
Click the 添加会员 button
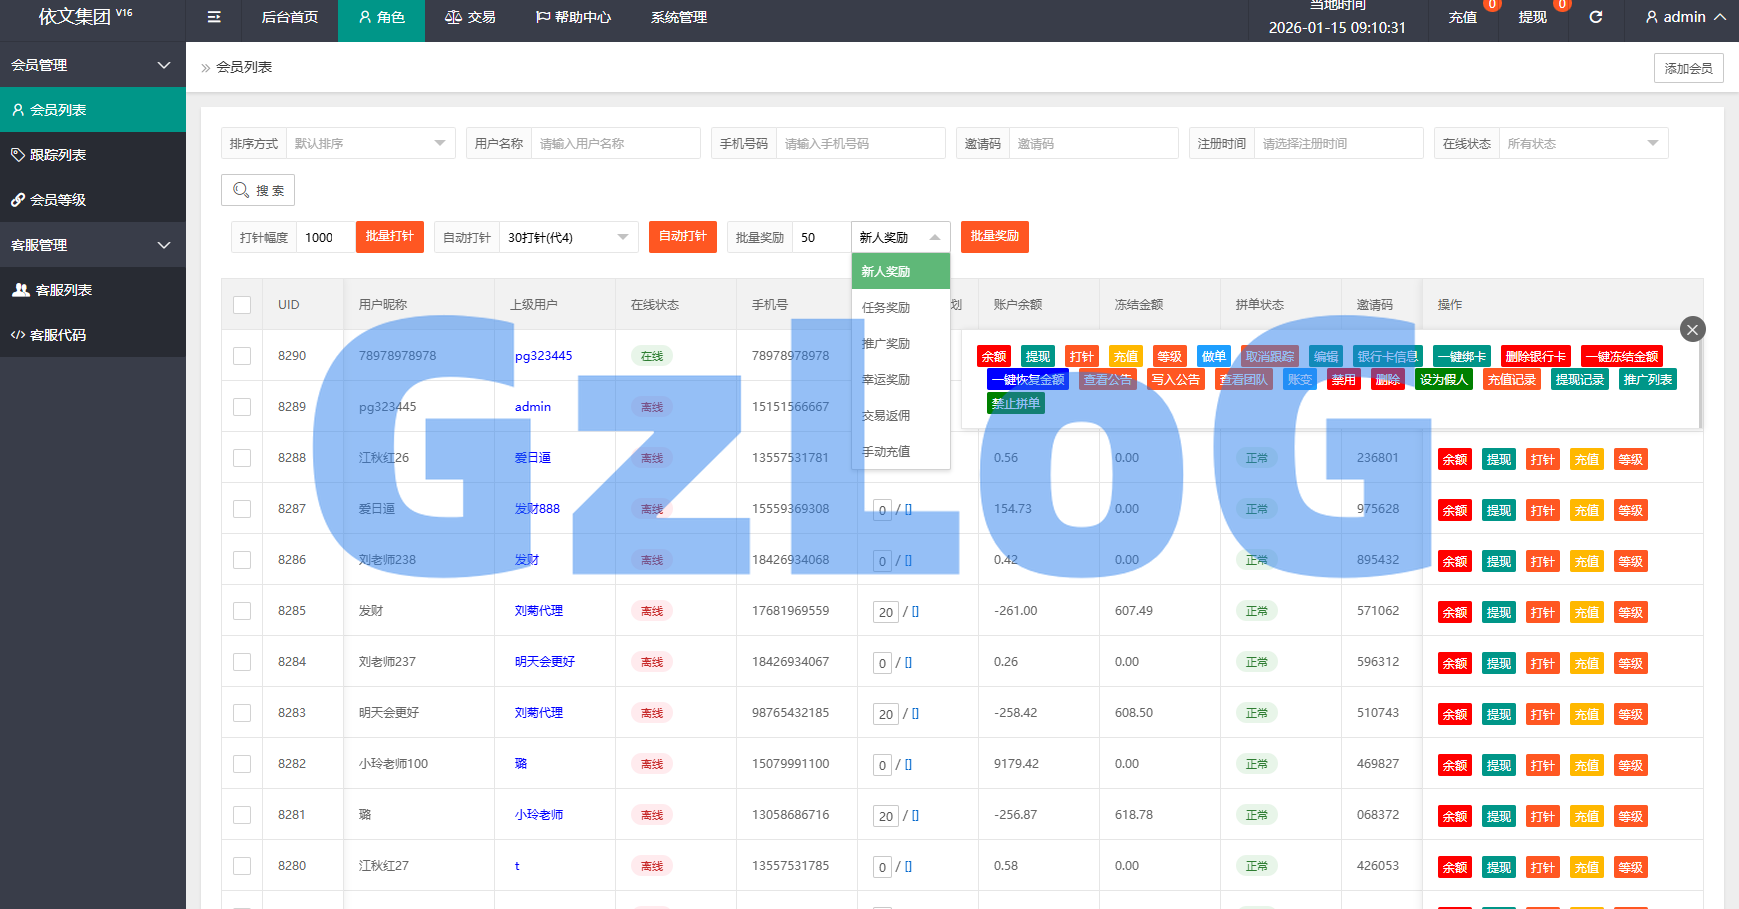pos(1688,68)
